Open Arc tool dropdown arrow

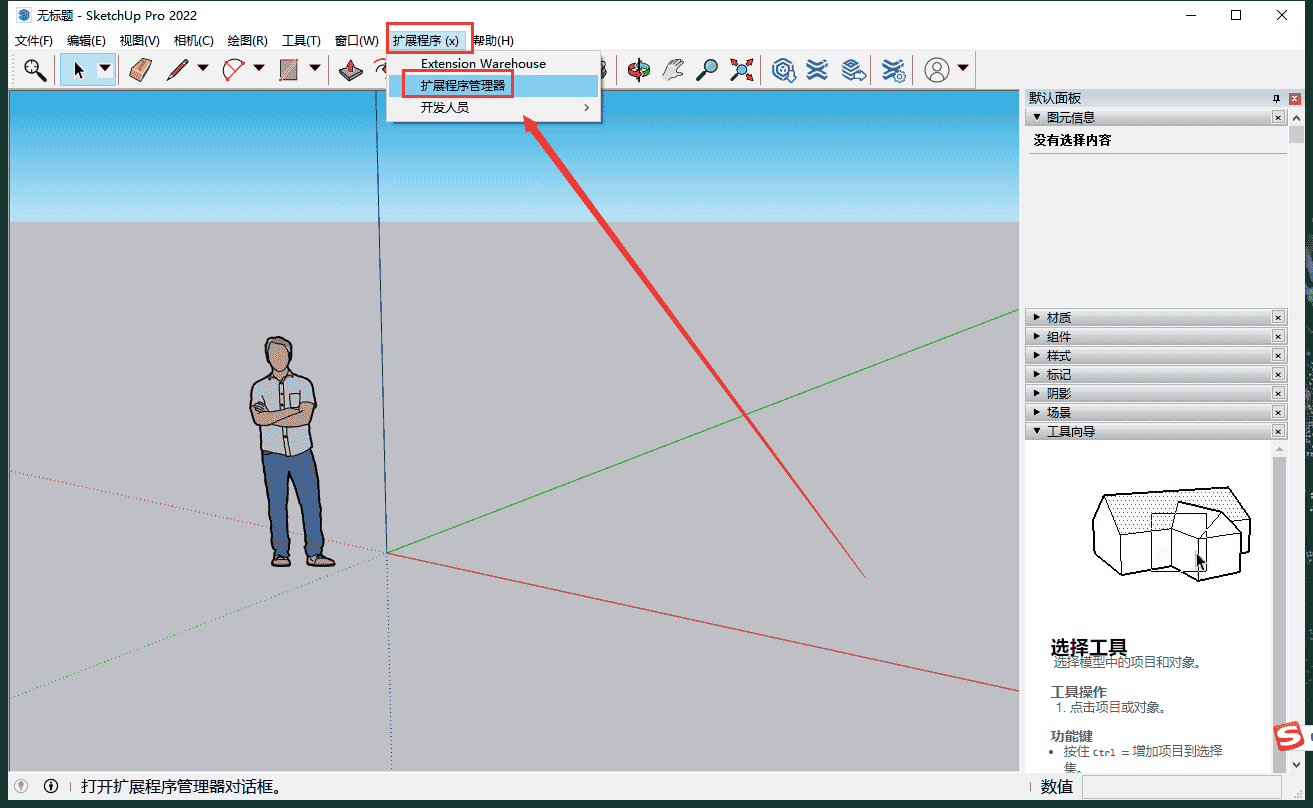[x=259, y=70]
